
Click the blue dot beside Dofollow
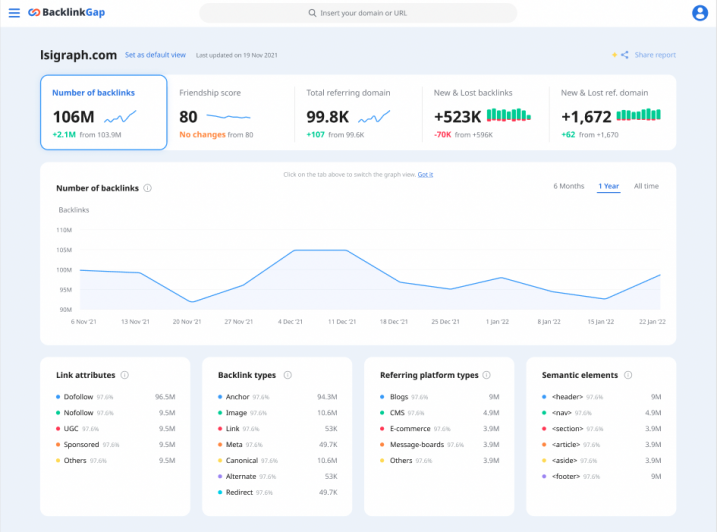click(x=58, y=397)
